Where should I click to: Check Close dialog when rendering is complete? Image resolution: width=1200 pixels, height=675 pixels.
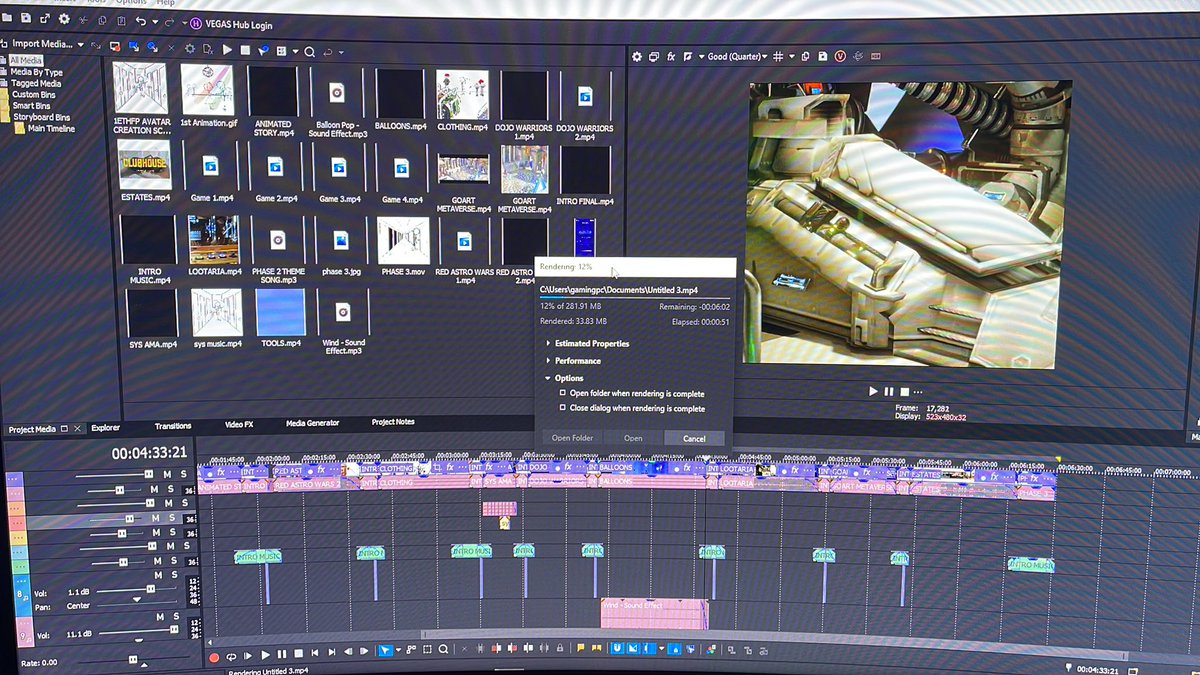562,408
